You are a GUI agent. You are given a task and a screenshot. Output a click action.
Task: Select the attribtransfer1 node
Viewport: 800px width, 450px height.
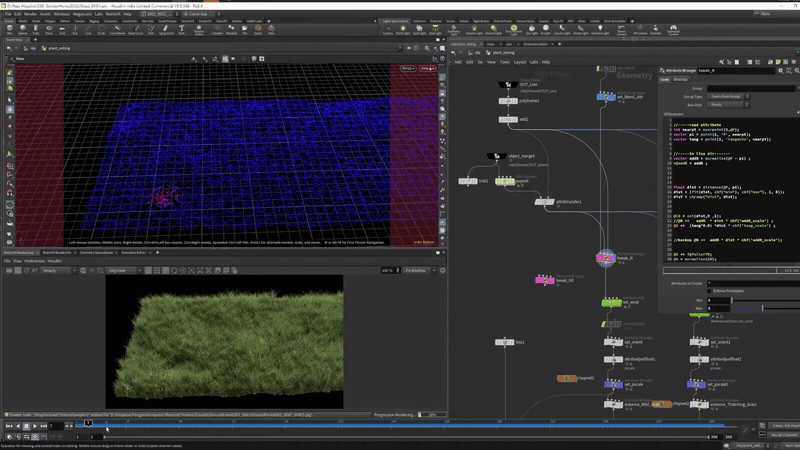pos(545,201)
